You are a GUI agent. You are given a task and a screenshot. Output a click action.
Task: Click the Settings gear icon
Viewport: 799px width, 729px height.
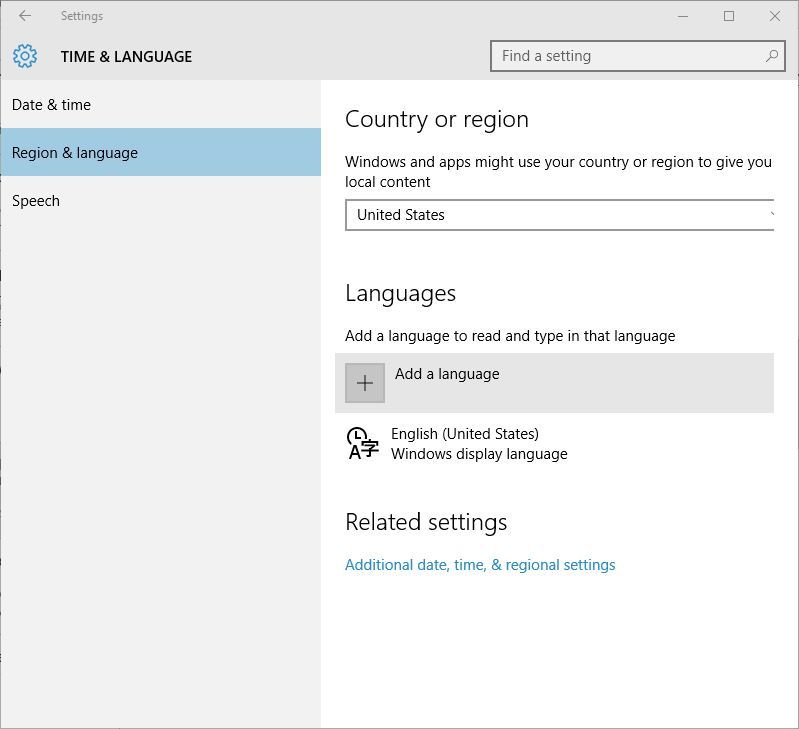point(25,56)
